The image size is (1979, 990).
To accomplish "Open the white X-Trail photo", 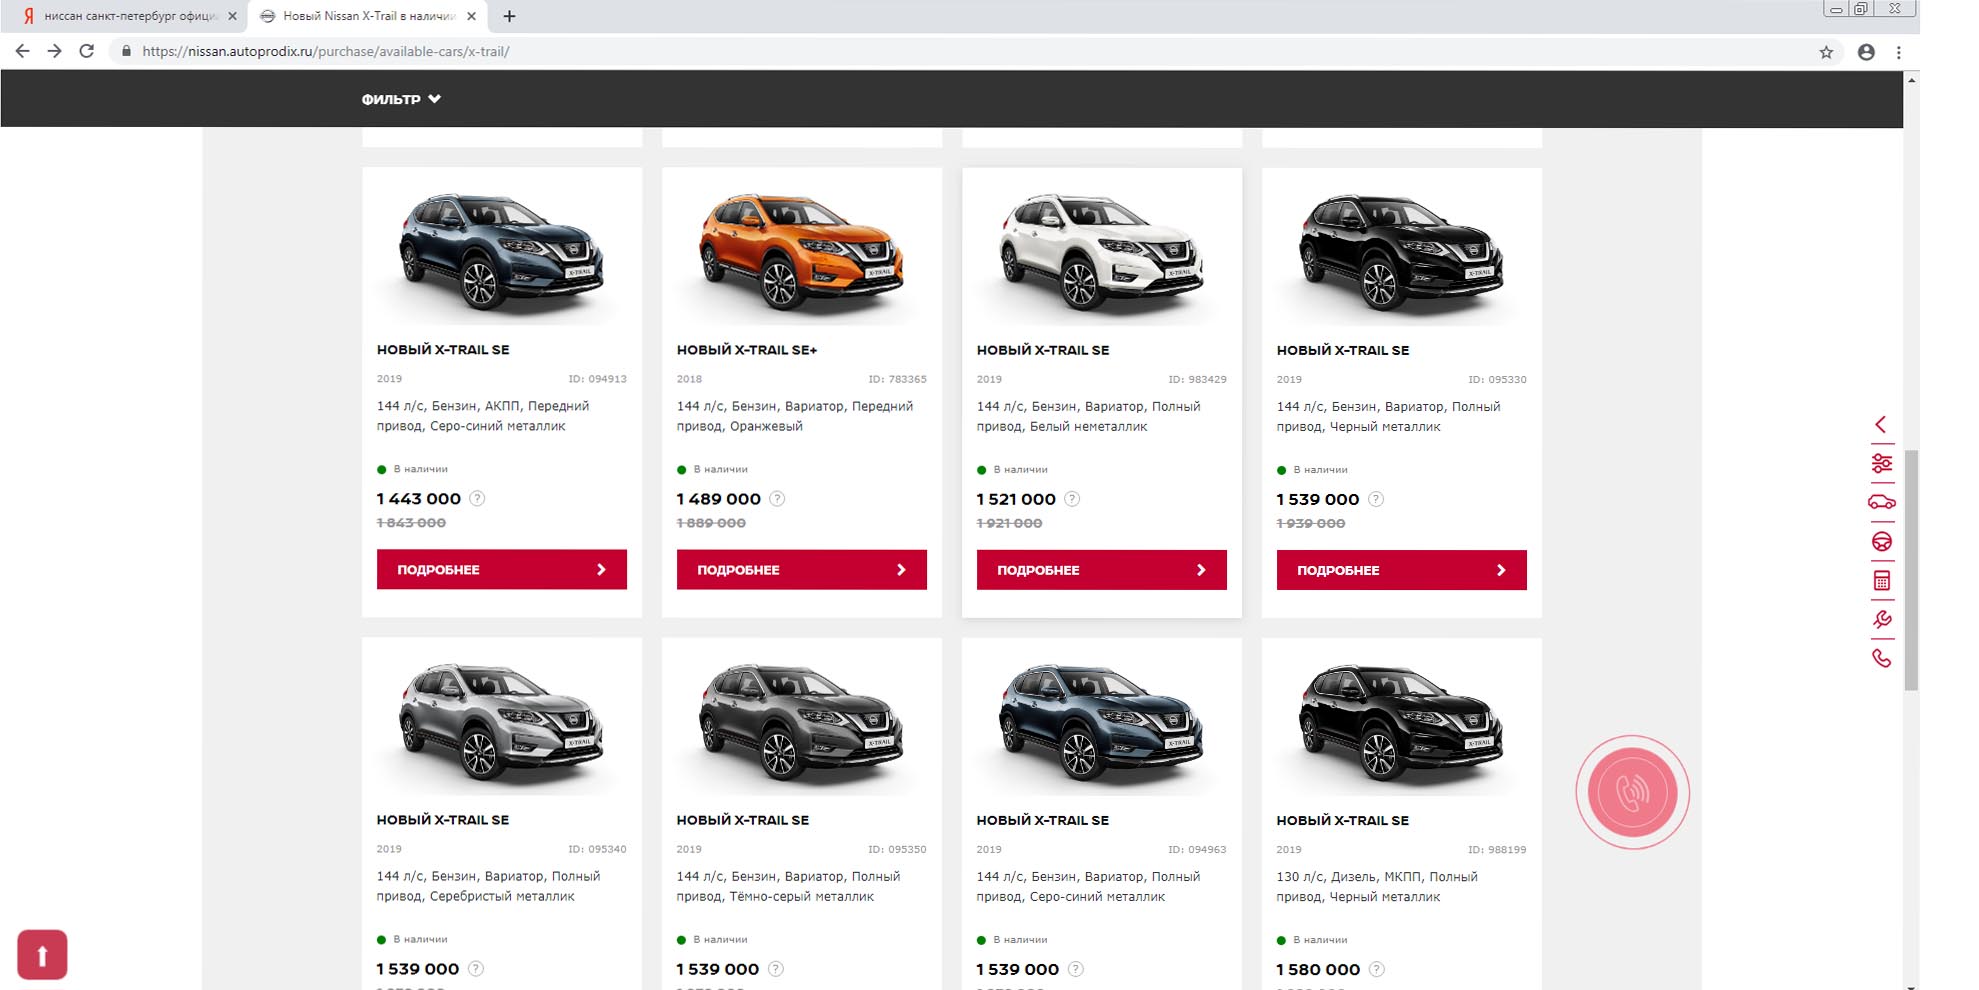I will pyautogui.click(x=1101, y=252).
